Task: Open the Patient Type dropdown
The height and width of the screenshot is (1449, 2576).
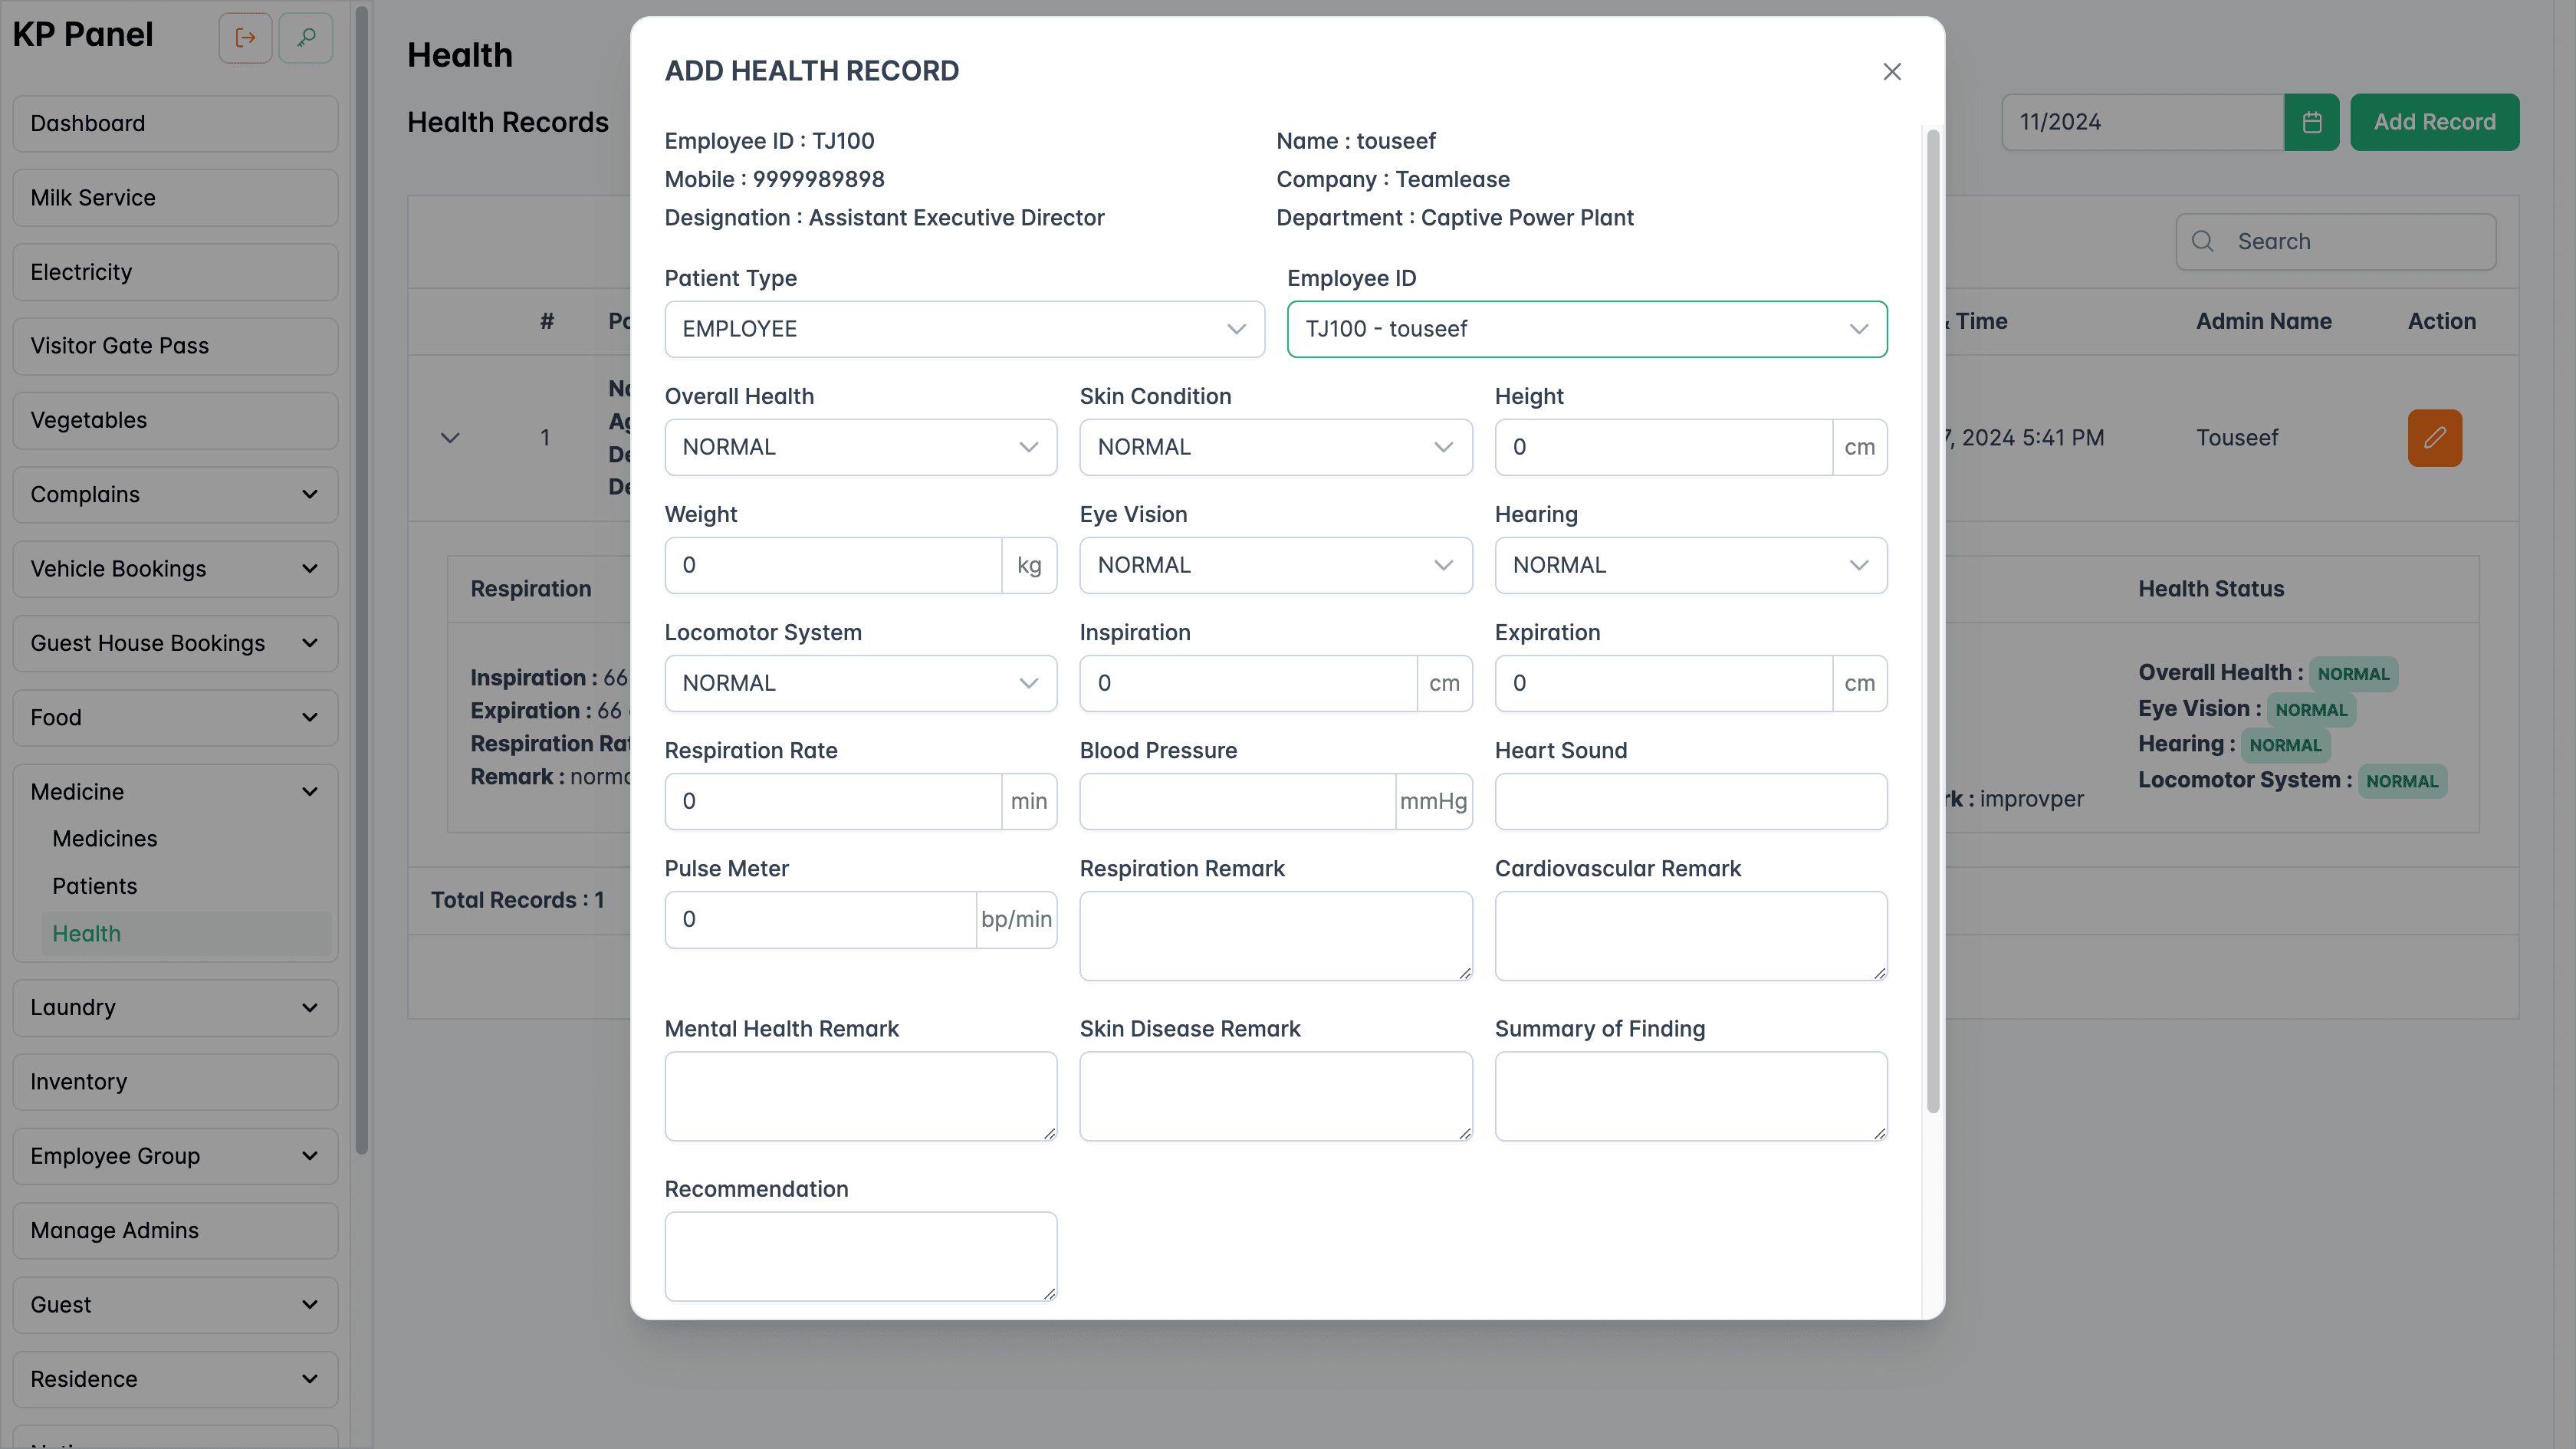Action: (963, 329)
